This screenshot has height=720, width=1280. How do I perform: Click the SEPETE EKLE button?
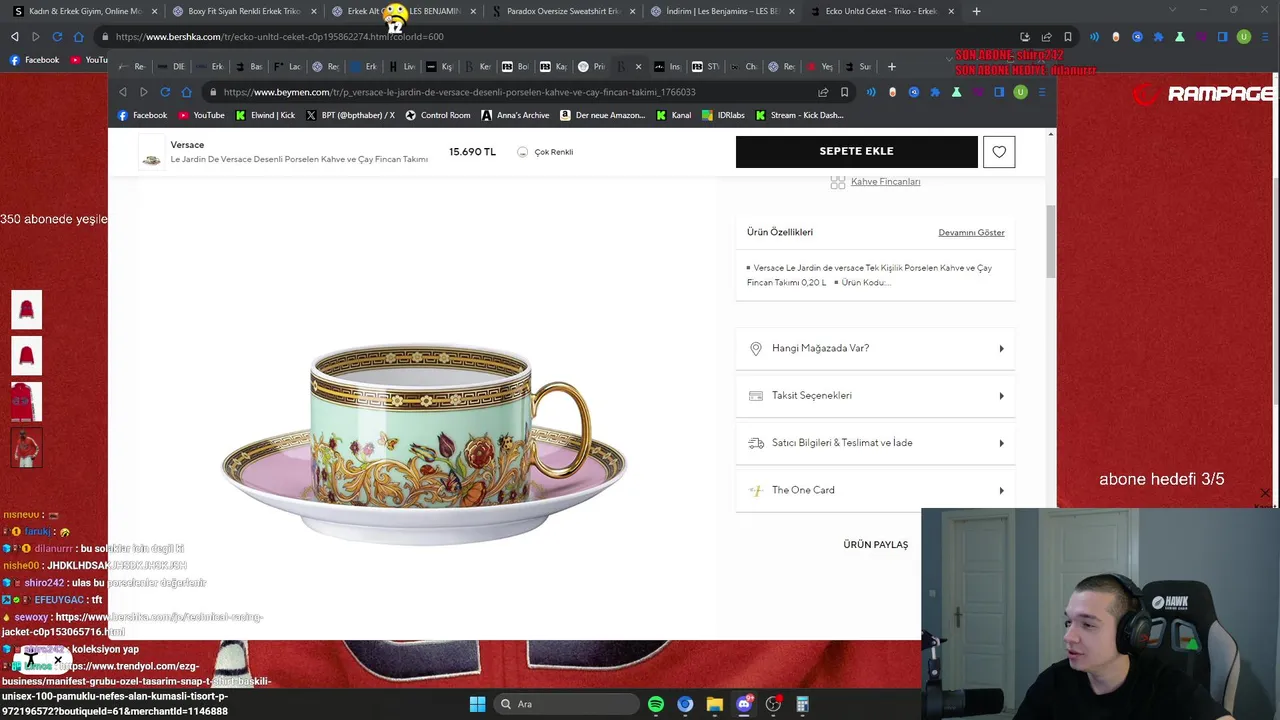(857, 152)
